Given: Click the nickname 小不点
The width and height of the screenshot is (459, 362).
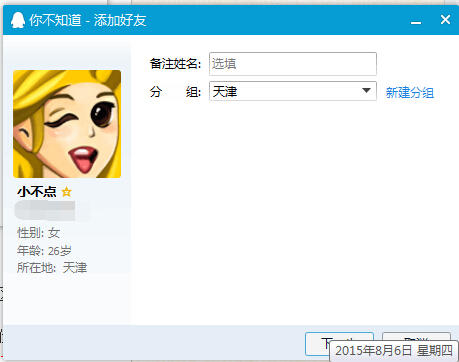Looking at the screenshot, I should coord(37,192).
